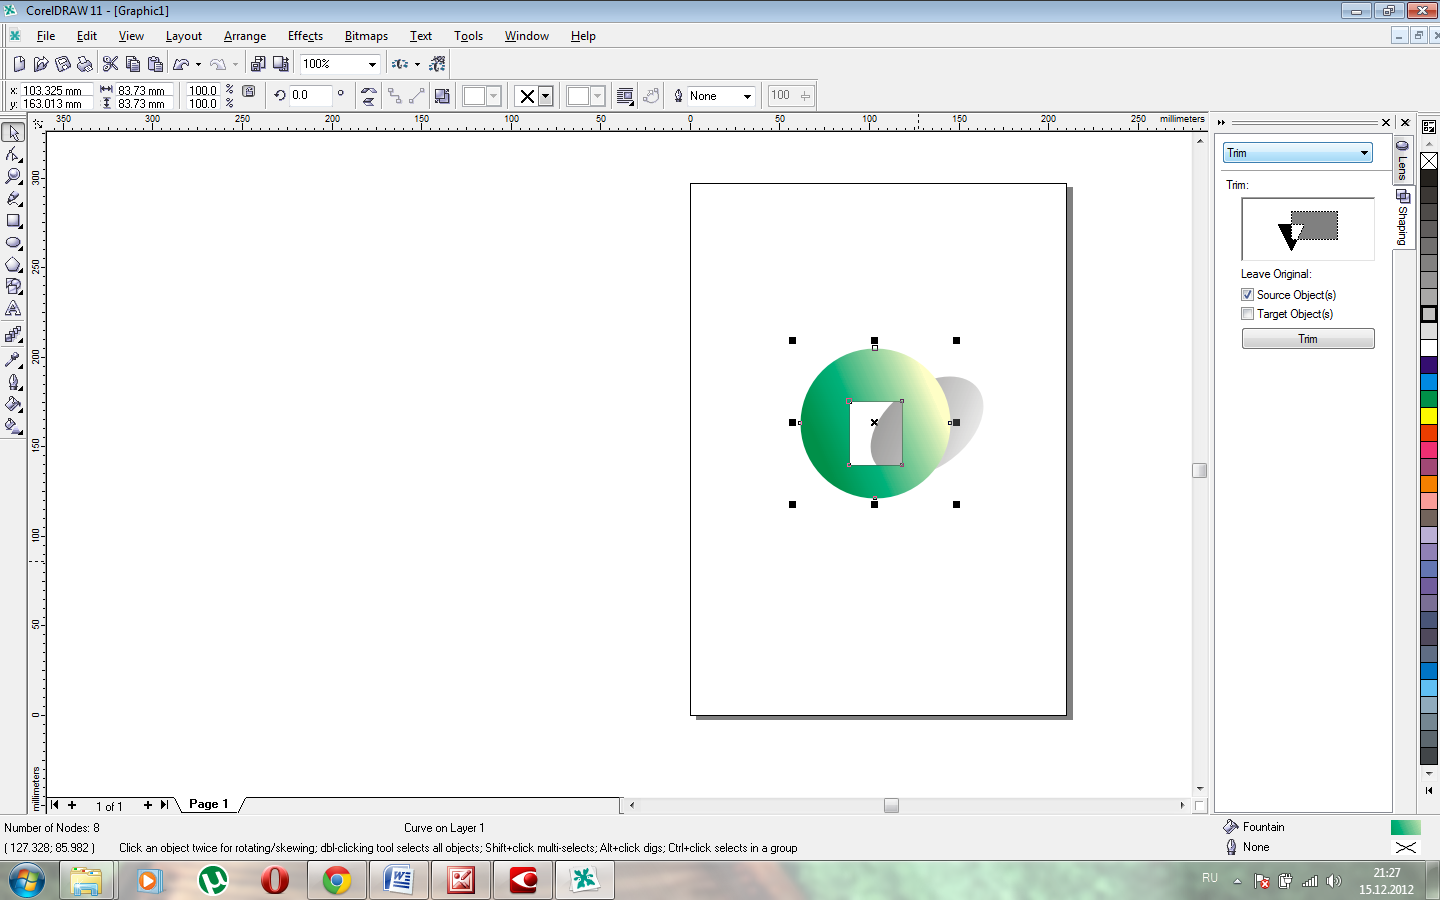This screenshot has height=900, width=1440.
Task: Uncheck Source Object(s) checkbox
Action: tap(1247, 295)
